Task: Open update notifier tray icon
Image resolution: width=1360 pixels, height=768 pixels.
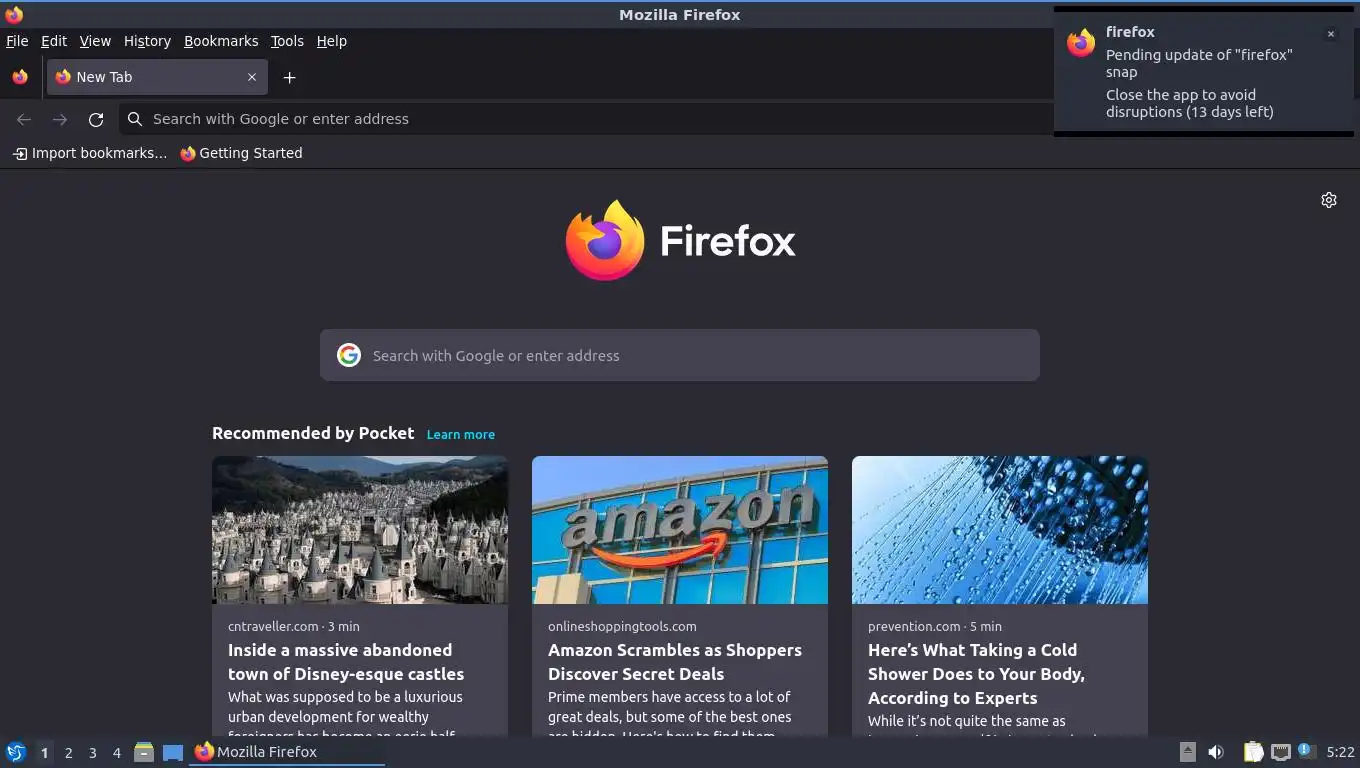Action: click(x=1306, y=751)
